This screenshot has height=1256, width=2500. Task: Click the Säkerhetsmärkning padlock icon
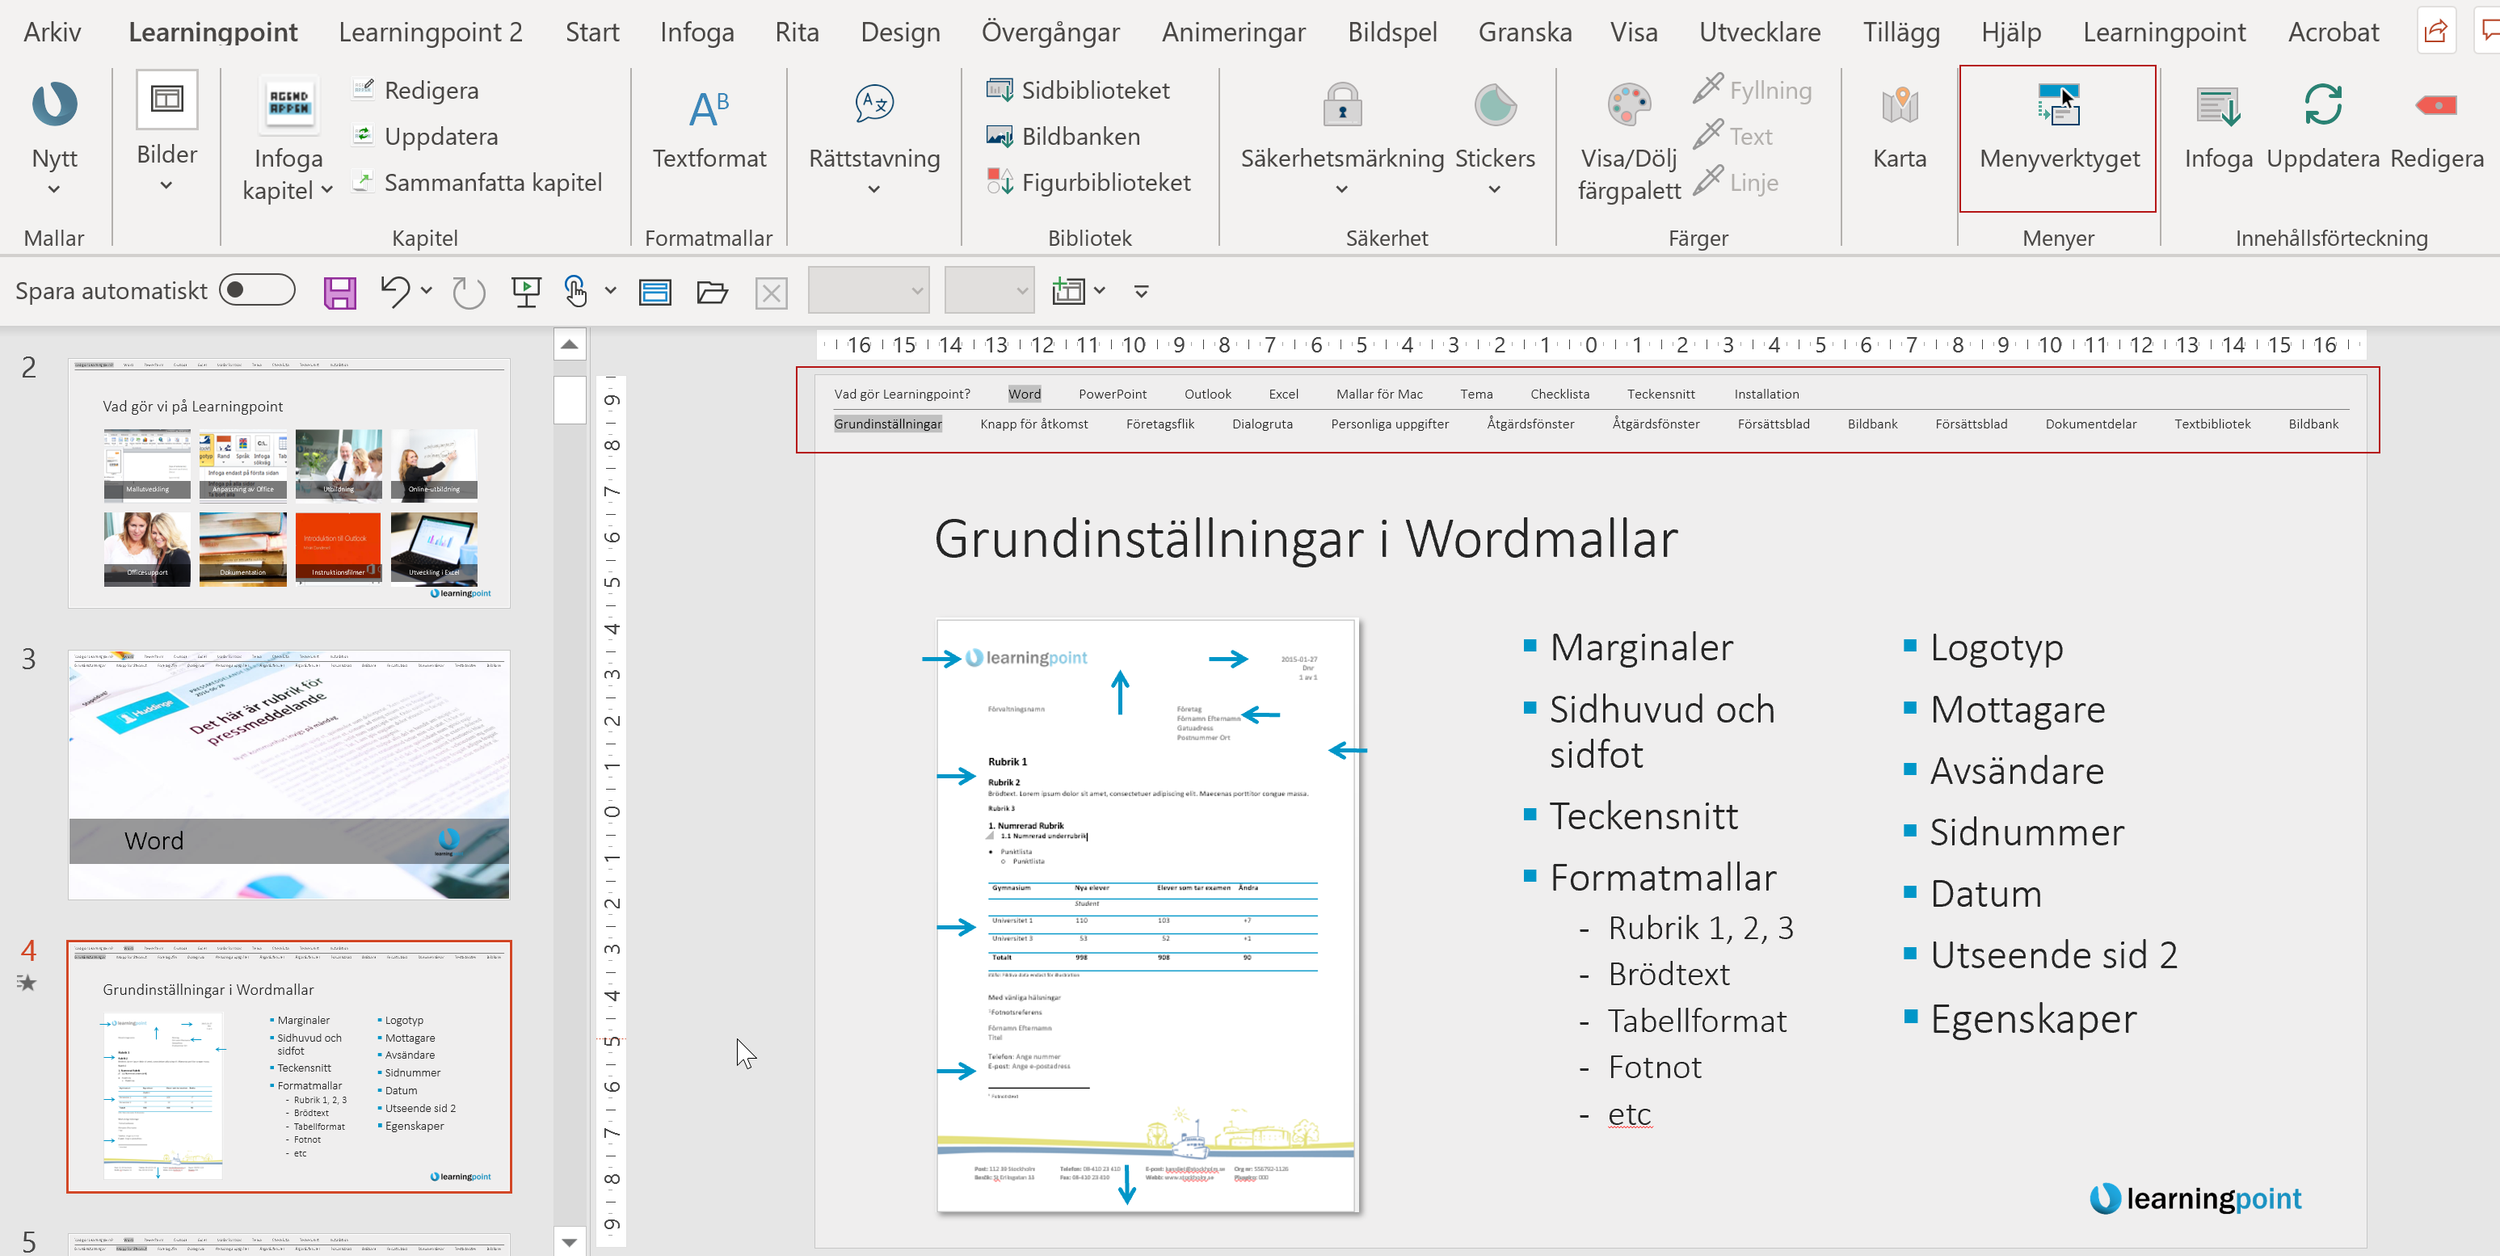1342,106
